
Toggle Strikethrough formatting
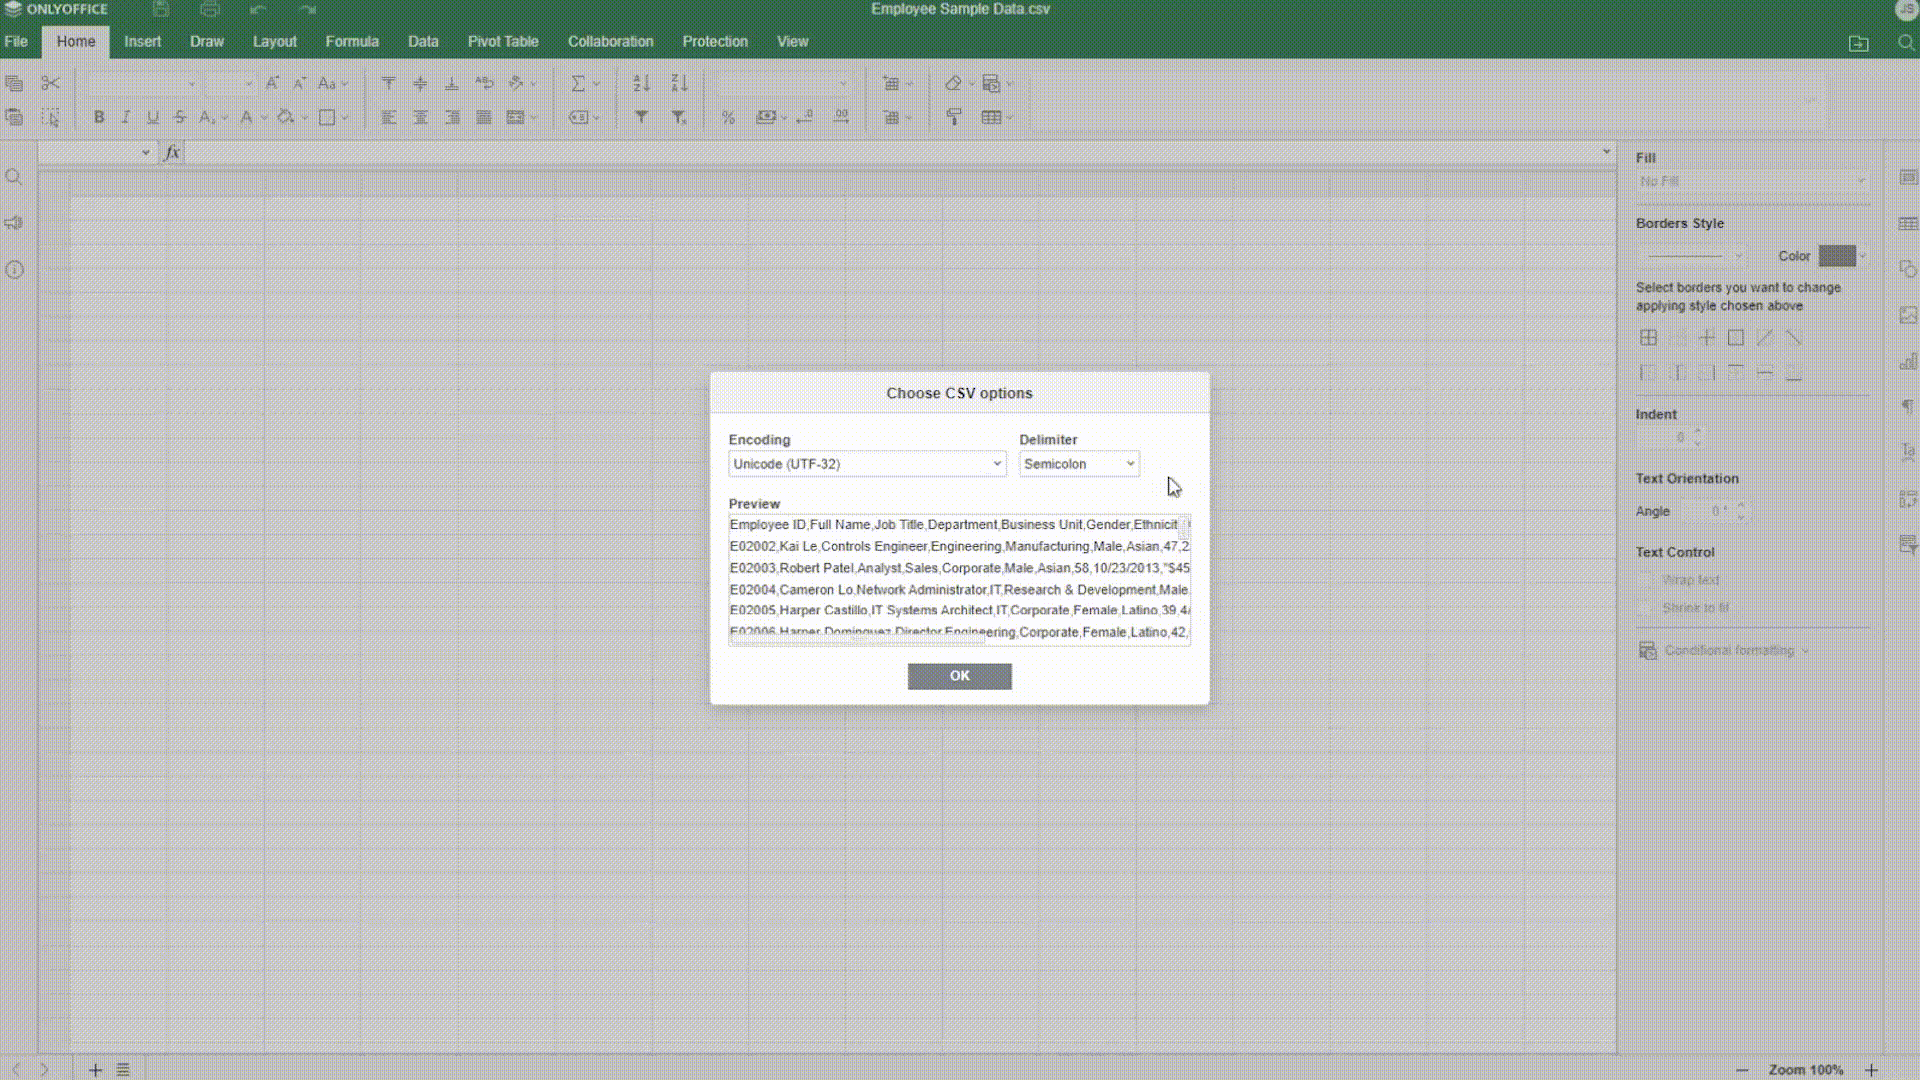180,117
